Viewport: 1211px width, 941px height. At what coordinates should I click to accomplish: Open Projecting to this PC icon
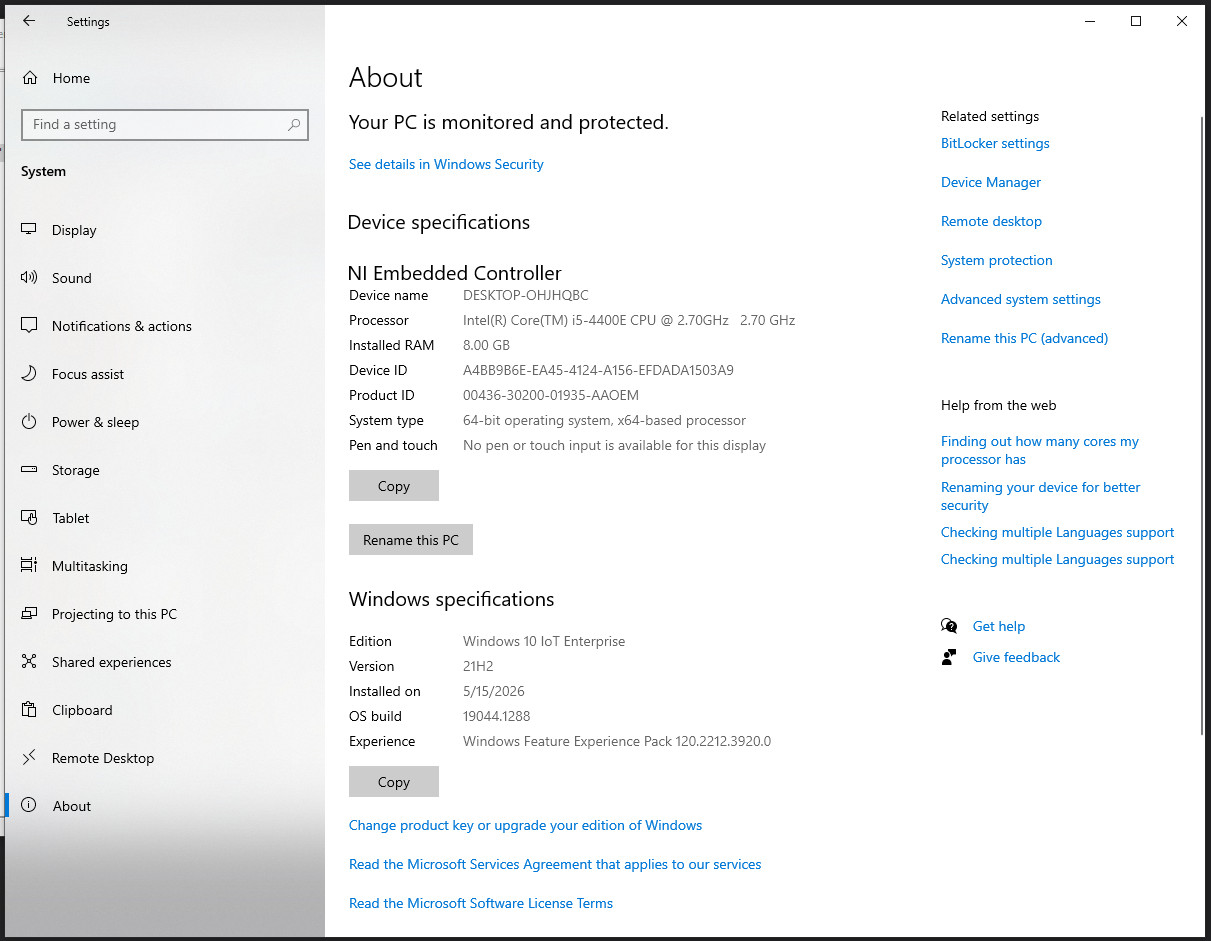click(x=29, y=614)
